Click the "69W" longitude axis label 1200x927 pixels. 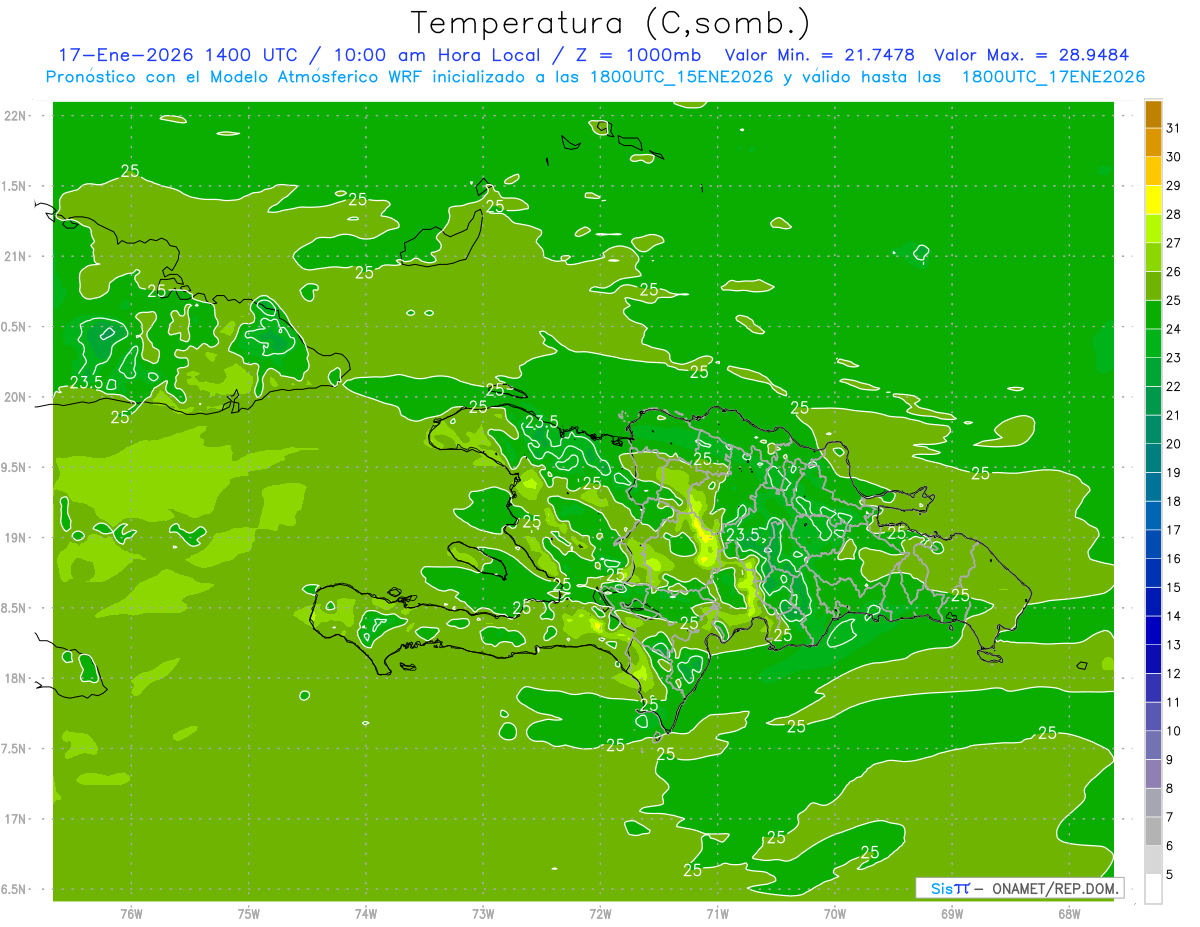point(952,913)
